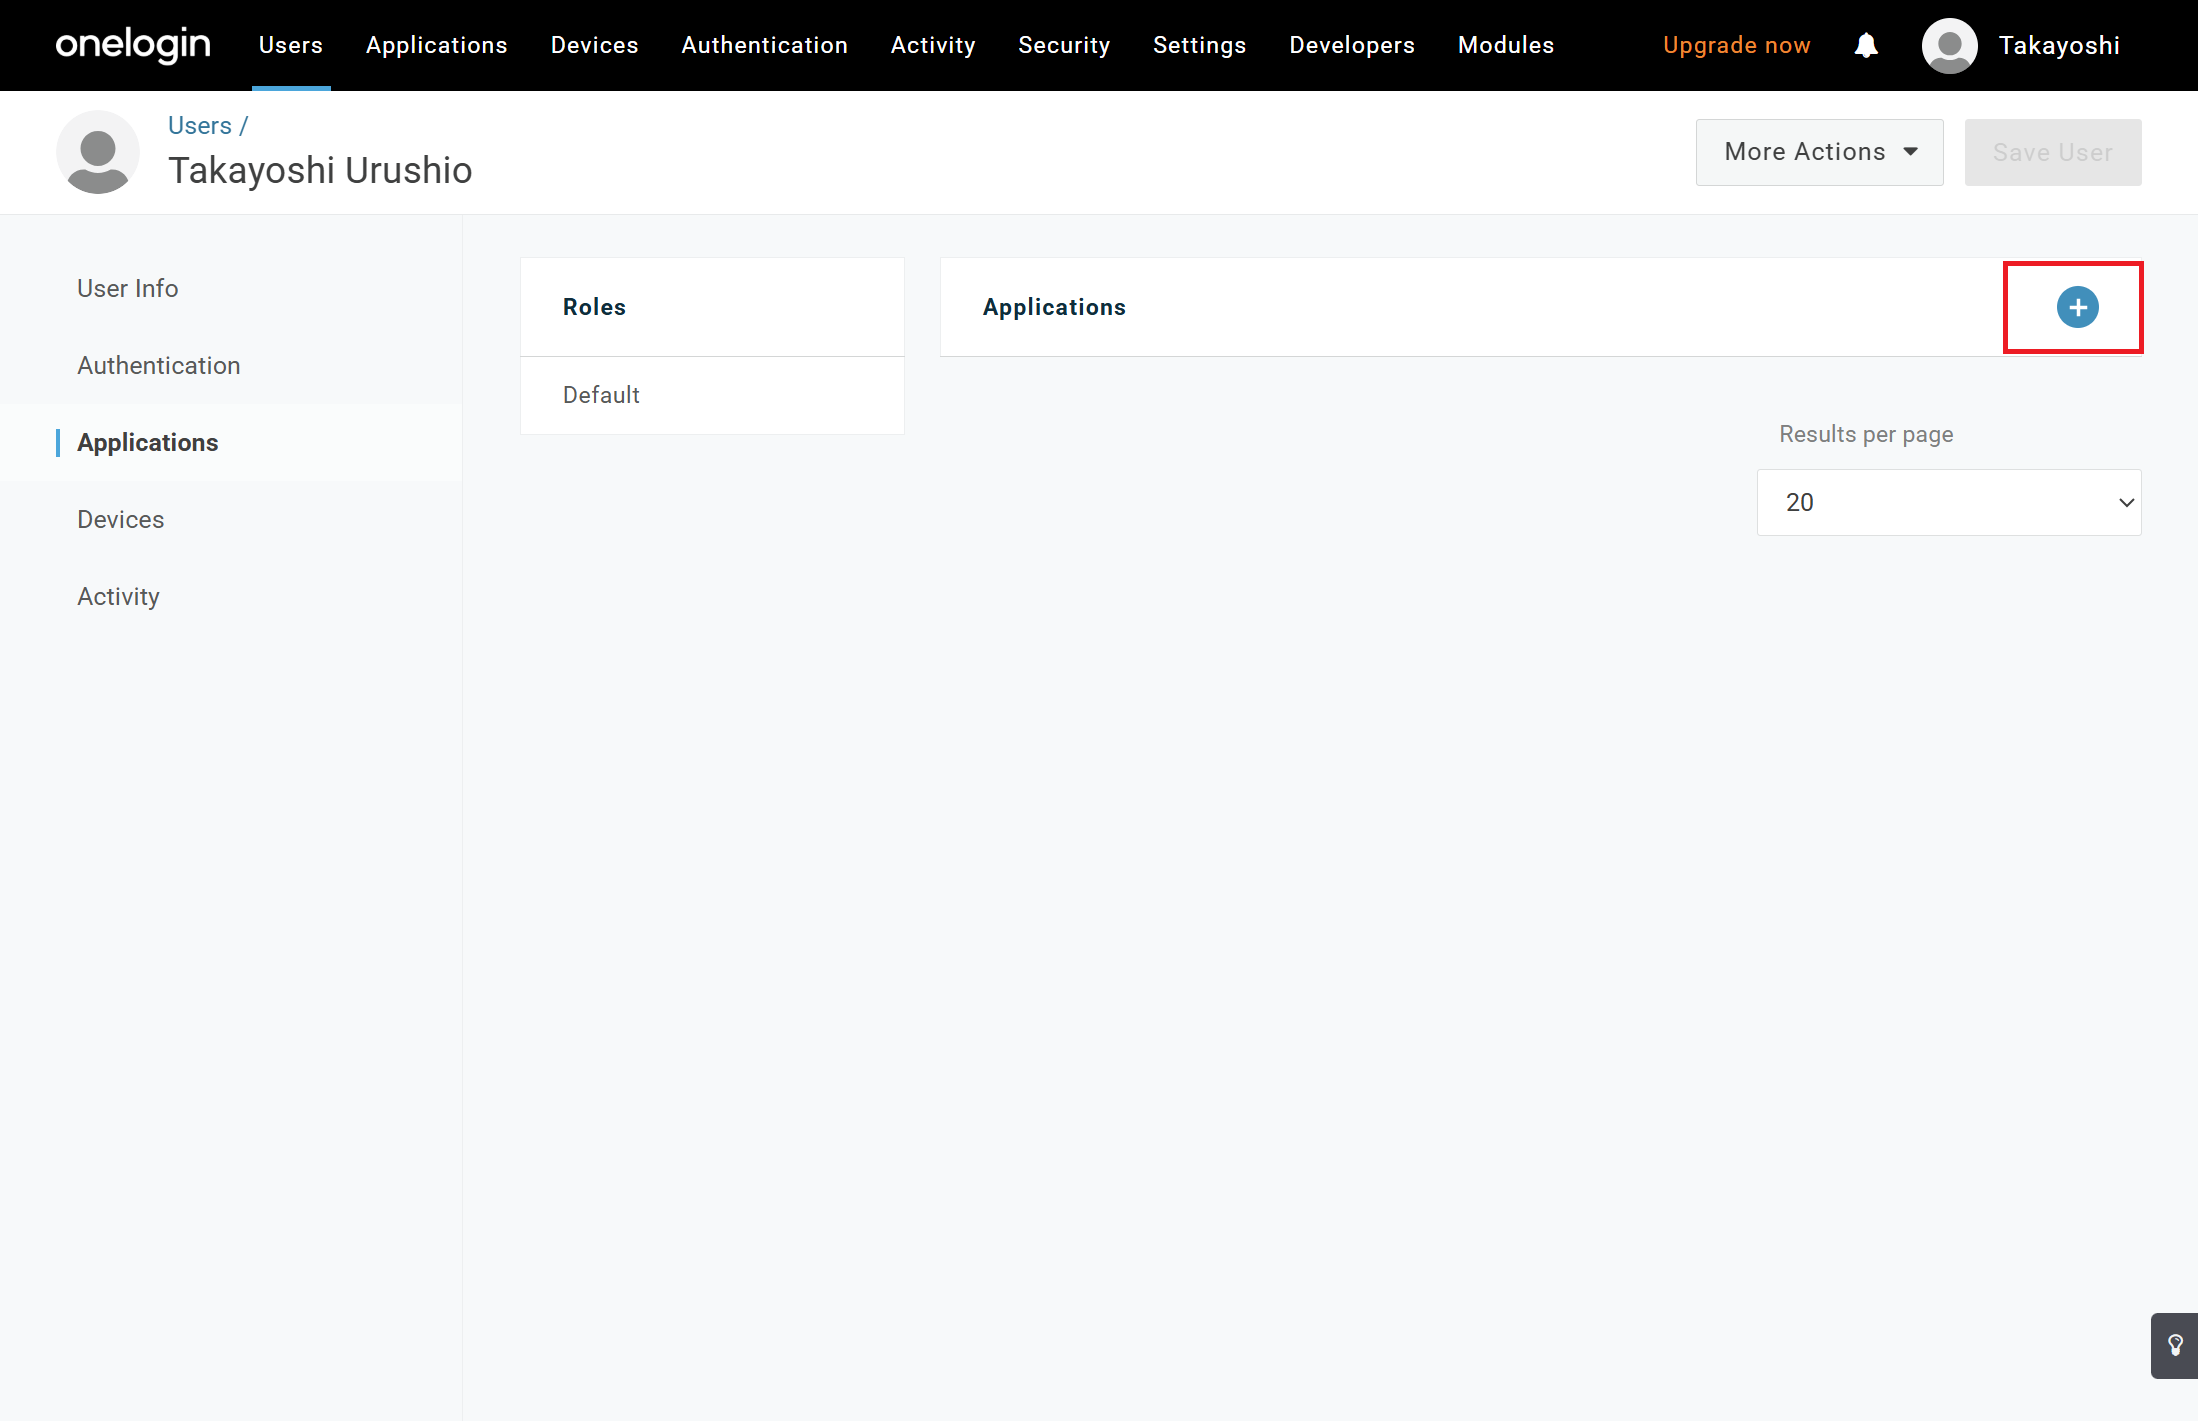
Task: Click the Users breadcrumb link
Action: [x=199, y=126]
